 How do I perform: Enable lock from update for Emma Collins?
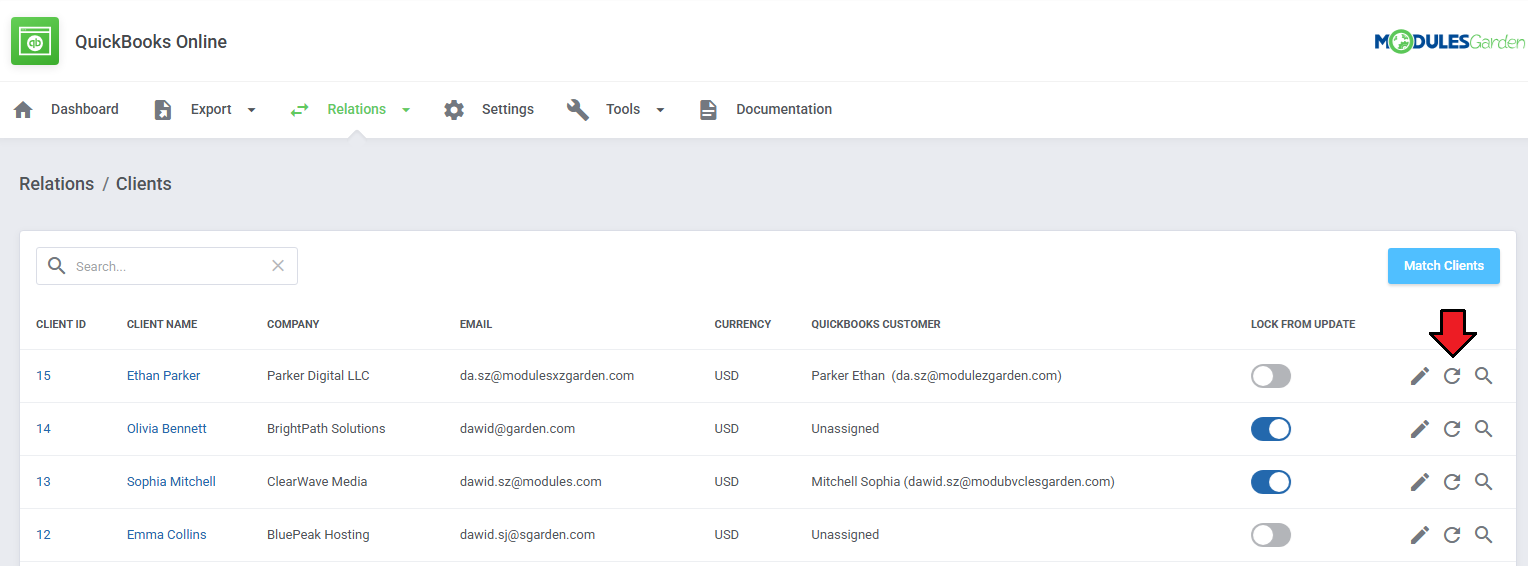coord(1271,535)
